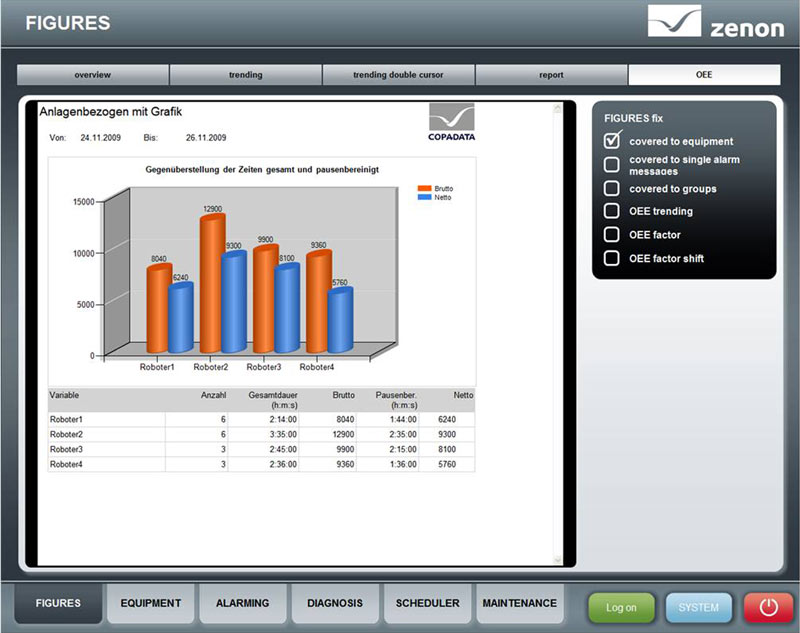
Task: Navigate to the ALARMING section
Action: click(242, 604)
